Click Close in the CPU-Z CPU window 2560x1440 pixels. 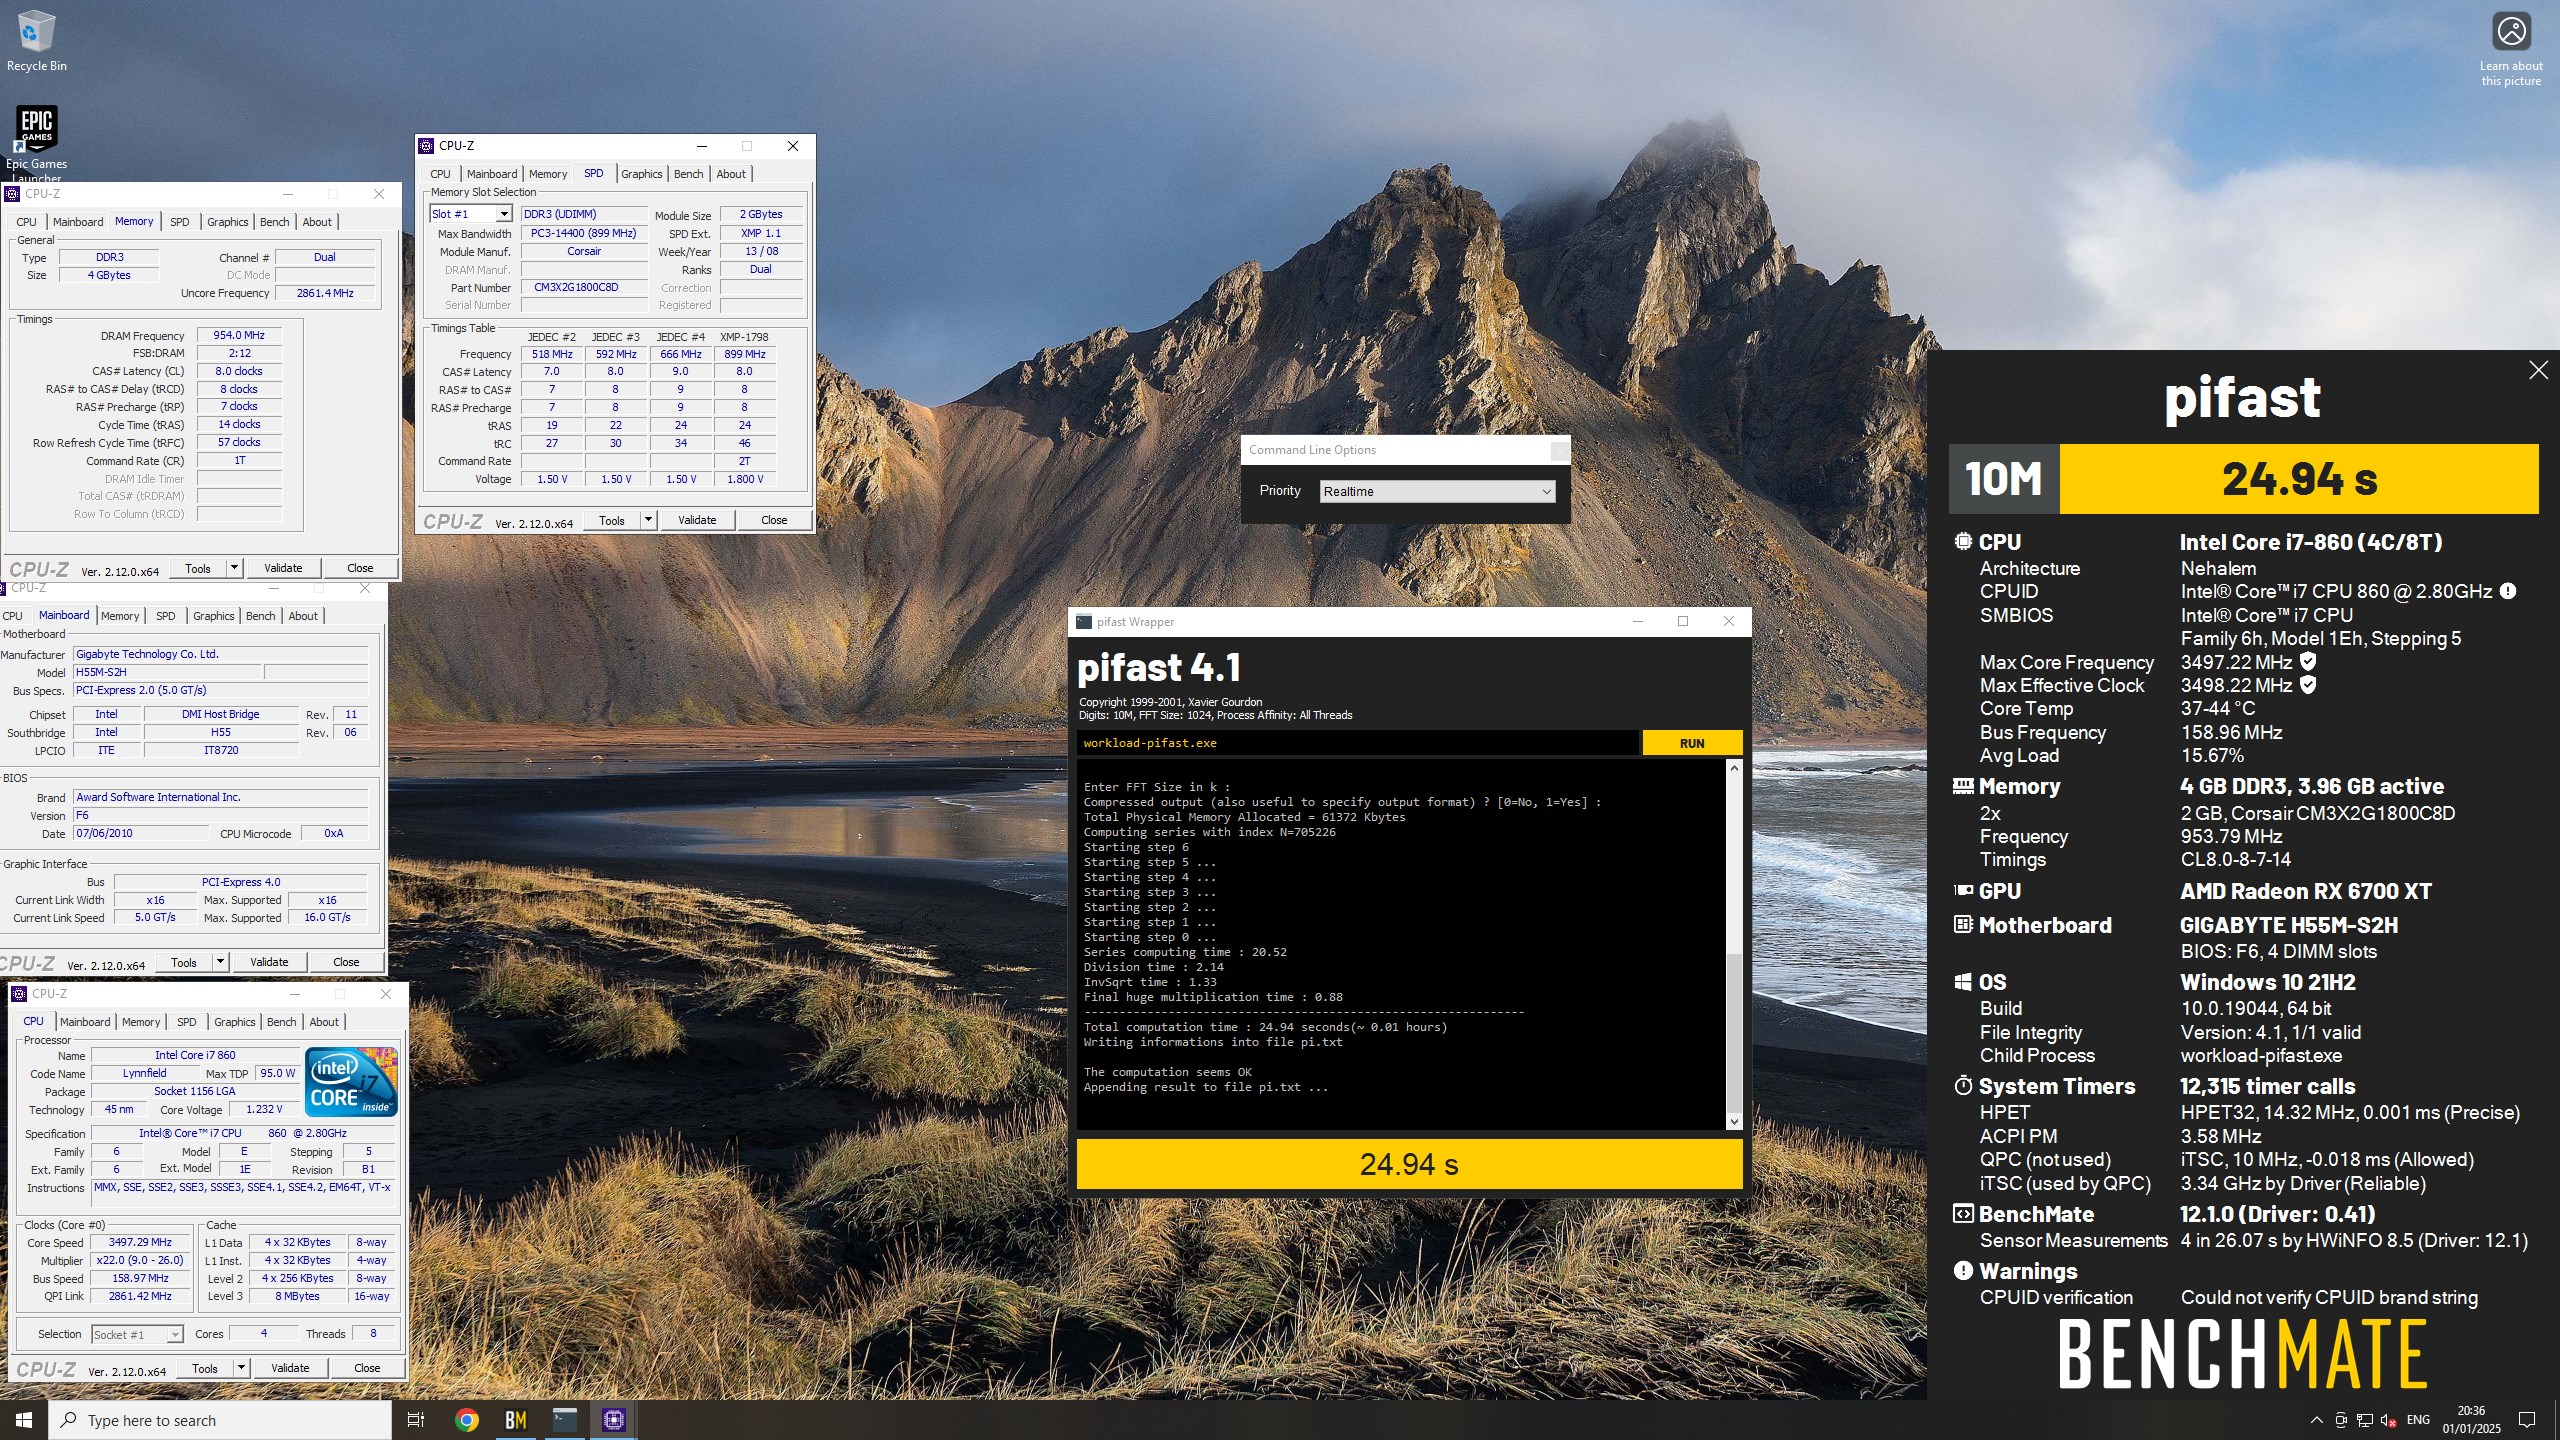coord(367,1368)
